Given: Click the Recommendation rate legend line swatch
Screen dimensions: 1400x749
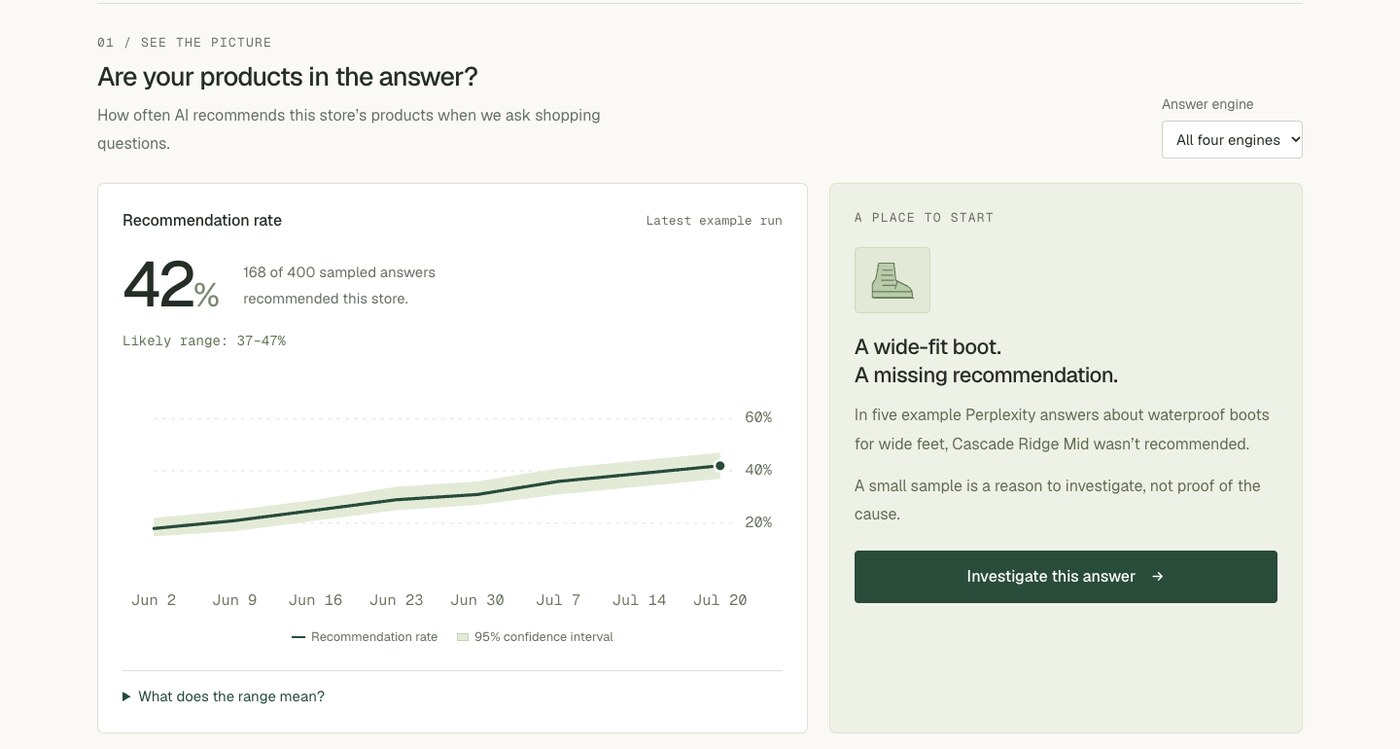Looking at the screenshot, I should point(298,637).
